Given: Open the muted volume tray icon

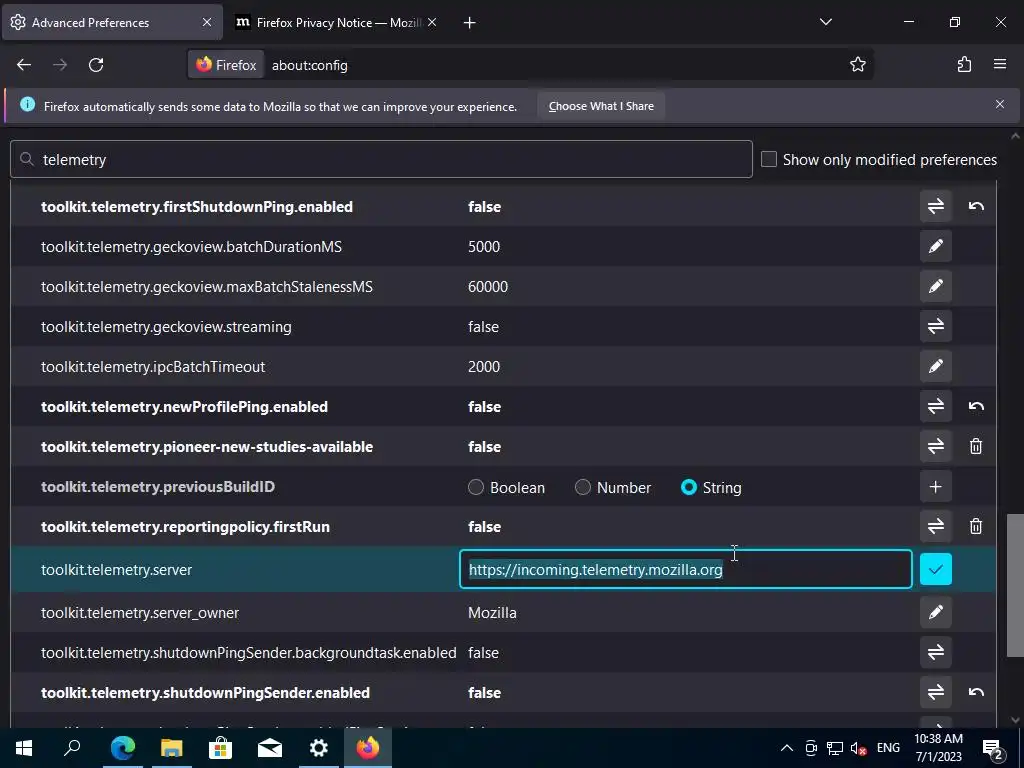Looking at the screenshot, I should coord(859,748).
